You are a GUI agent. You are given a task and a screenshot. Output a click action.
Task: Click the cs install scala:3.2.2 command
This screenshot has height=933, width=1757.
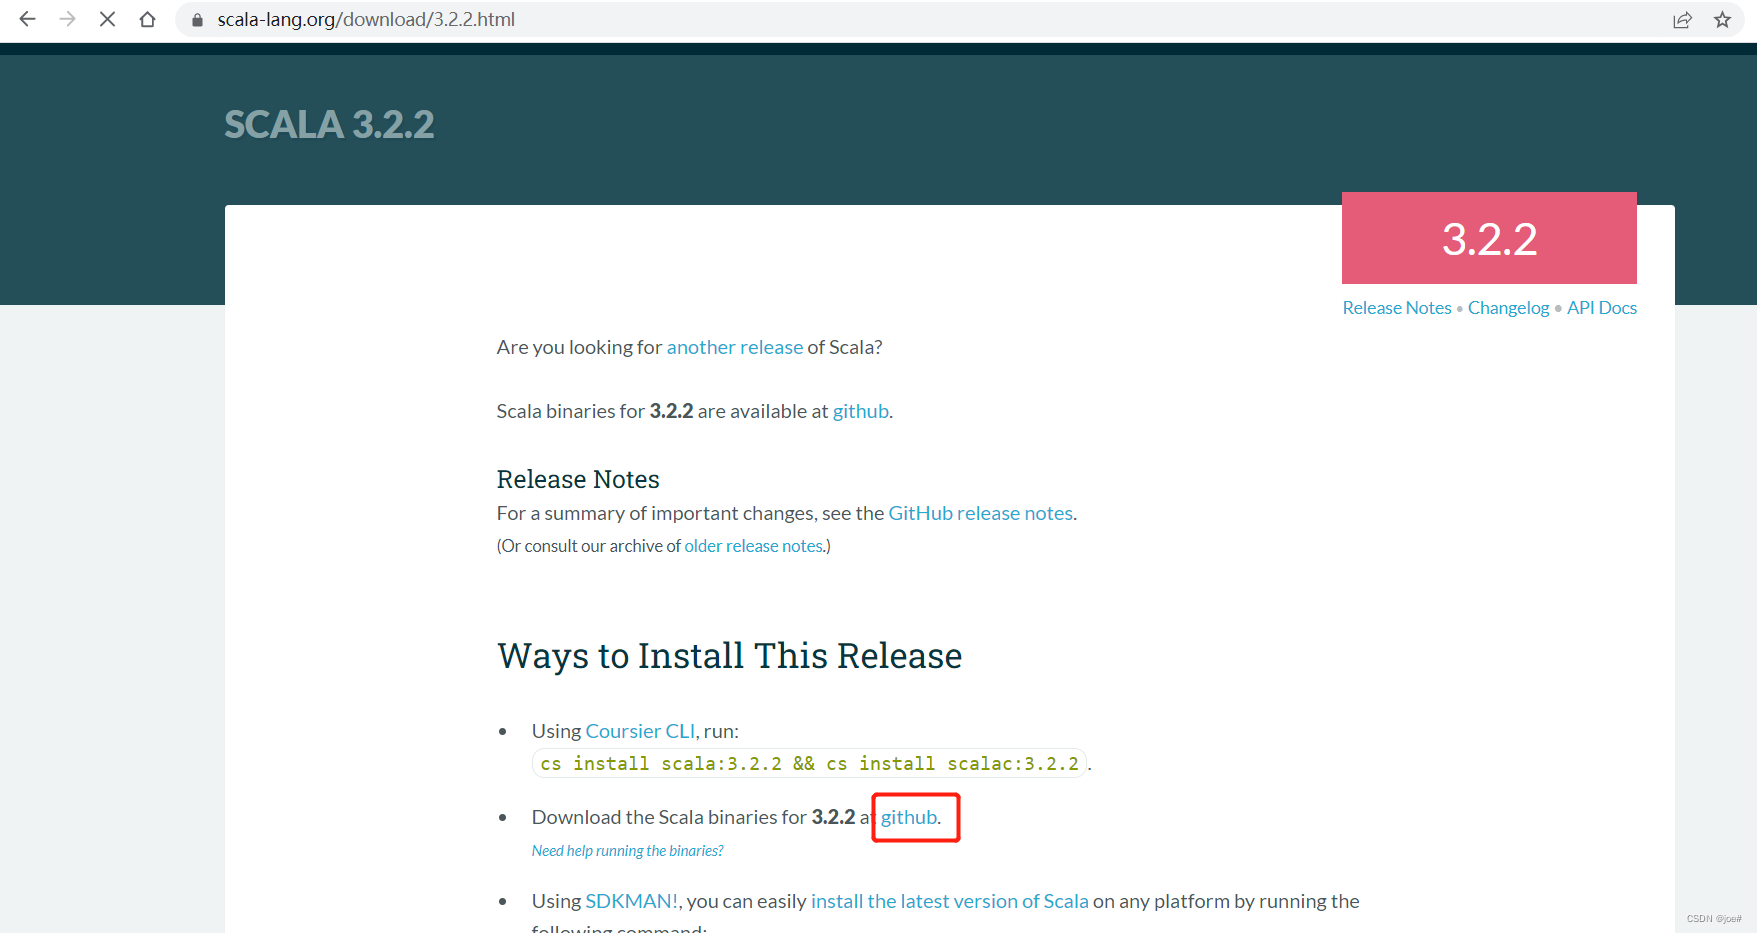tap(809, 764)
